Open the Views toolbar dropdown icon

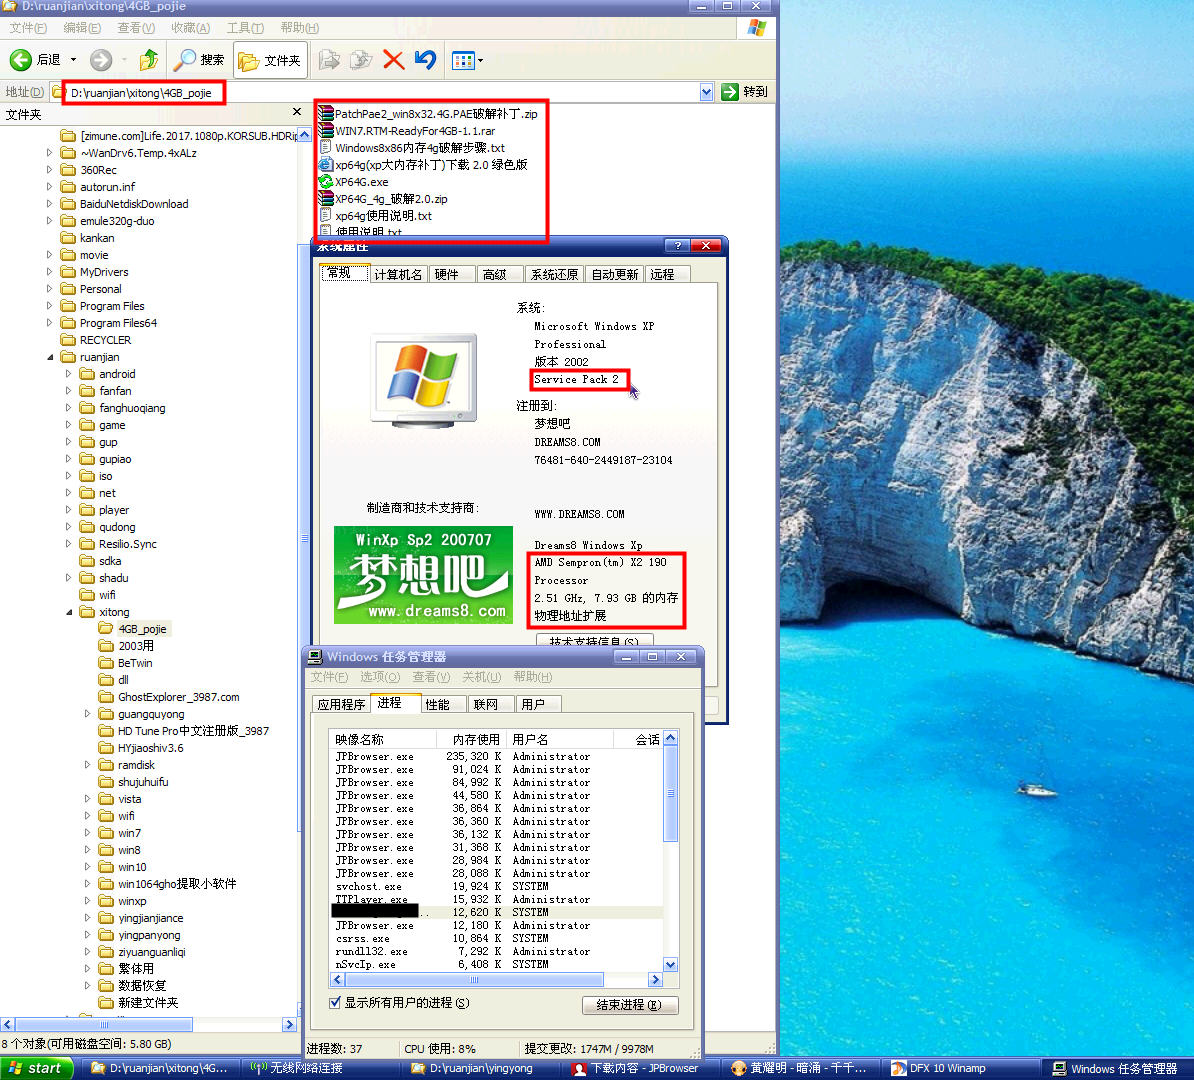467,60
